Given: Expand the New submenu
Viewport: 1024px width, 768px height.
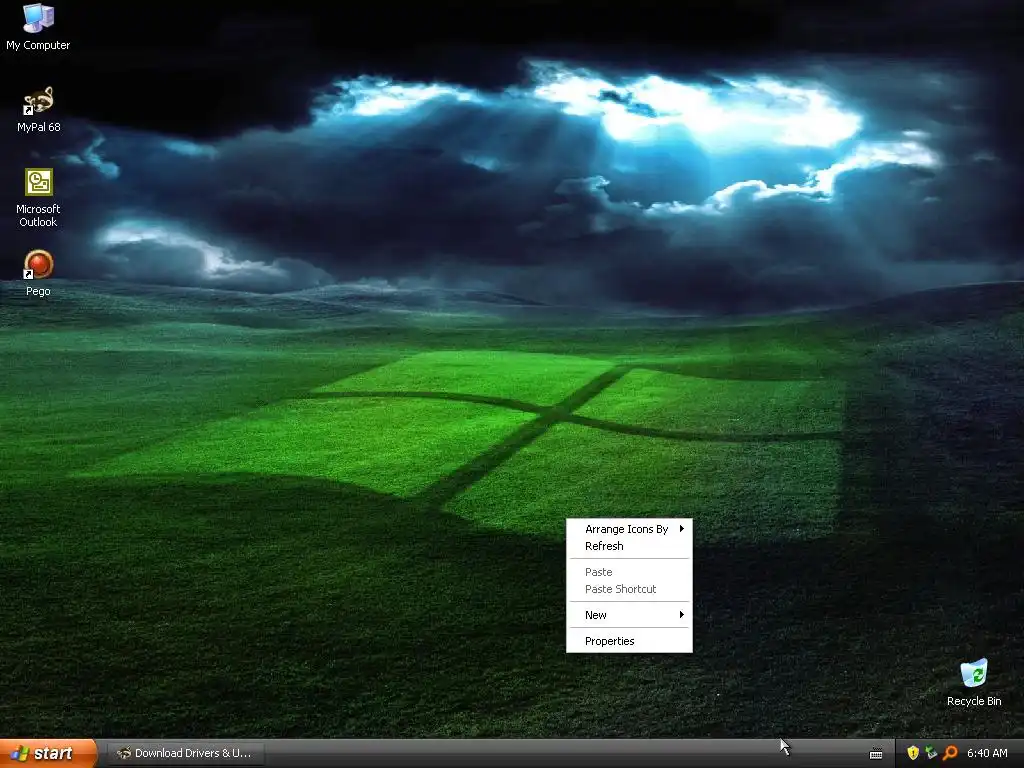Looking at the screenshot, I should tap(629, 615).
